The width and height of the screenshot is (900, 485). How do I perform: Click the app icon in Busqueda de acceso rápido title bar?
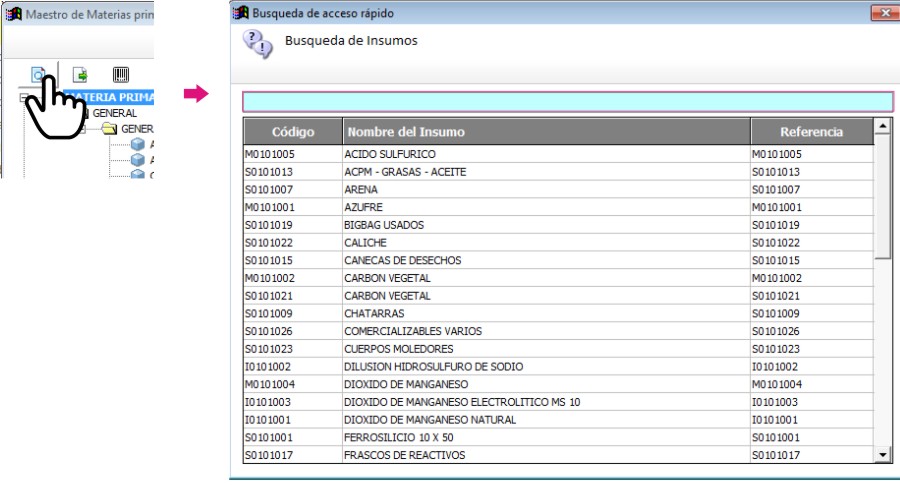pyautogui.click(x=241, y=13)
